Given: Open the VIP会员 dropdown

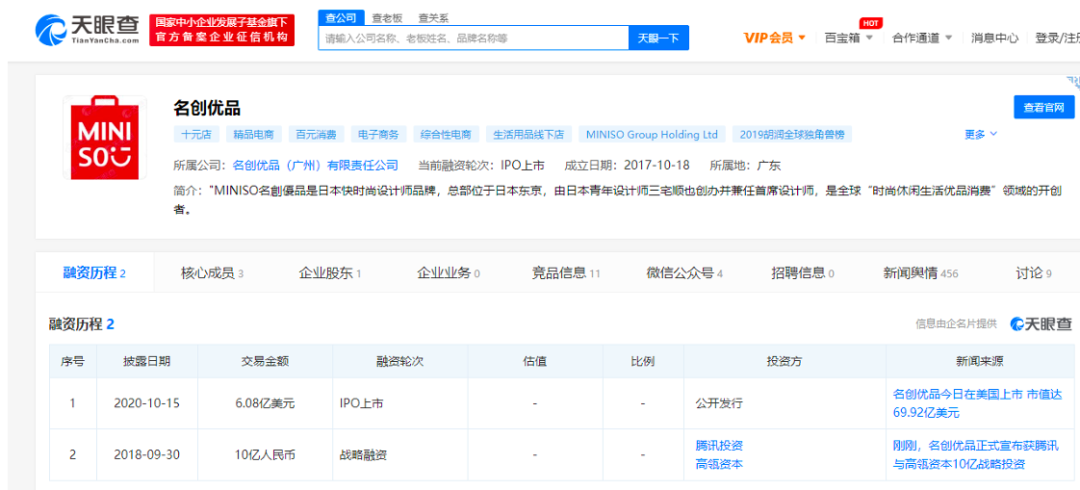Looking at the screenshot, I should click(775, 38).
